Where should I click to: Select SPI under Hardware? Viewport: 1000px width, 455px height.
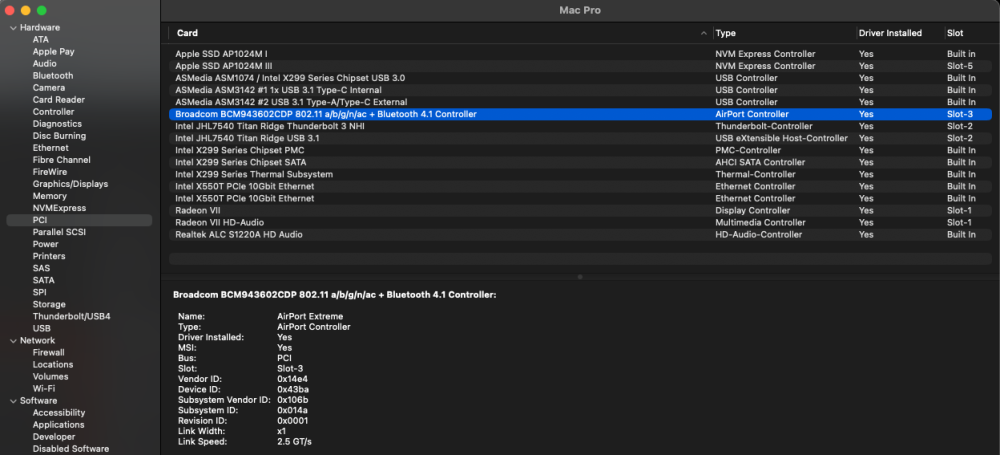point(40,292)
